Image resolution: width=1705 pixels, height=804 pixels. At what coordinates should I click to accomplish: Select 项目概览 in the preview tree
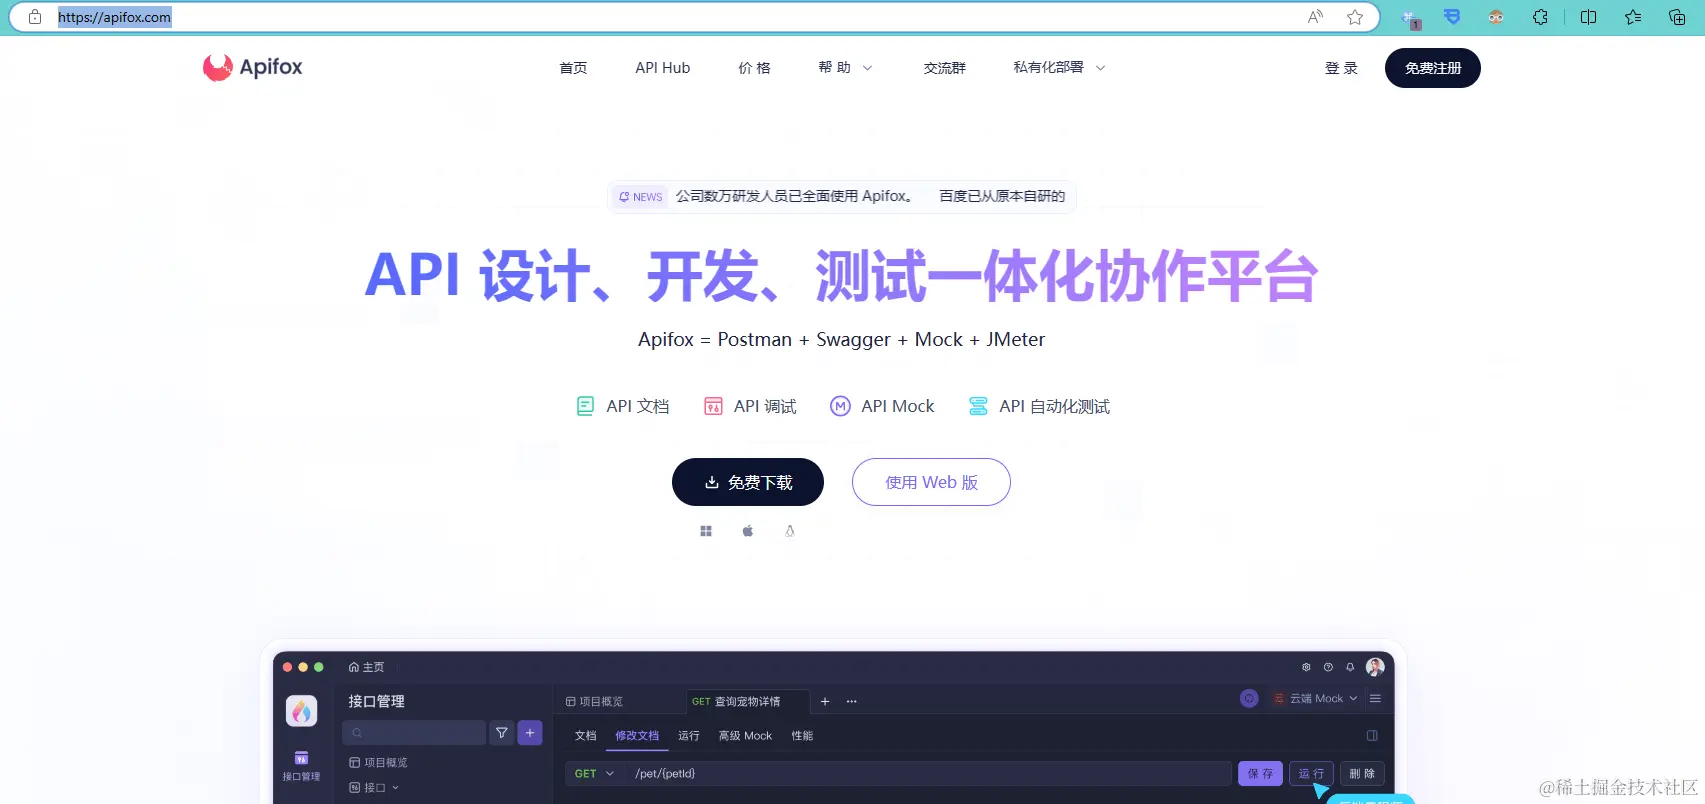coord(378,762)
